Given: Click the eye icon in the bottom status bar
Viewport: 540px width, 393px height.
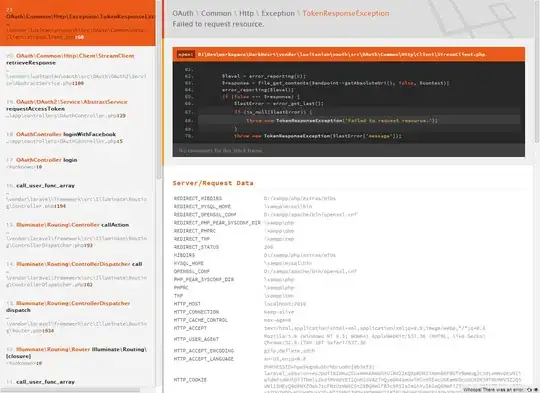Looking at the screenshot, I should click(x=530, y=390).
